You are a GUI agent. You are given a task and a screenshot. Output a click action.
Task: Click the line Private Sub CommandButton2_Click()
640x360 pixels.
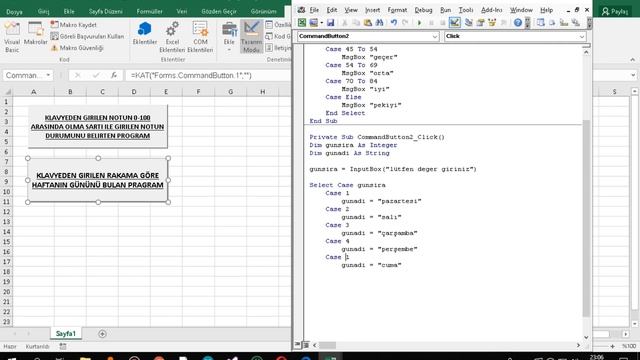click(377, 137)
